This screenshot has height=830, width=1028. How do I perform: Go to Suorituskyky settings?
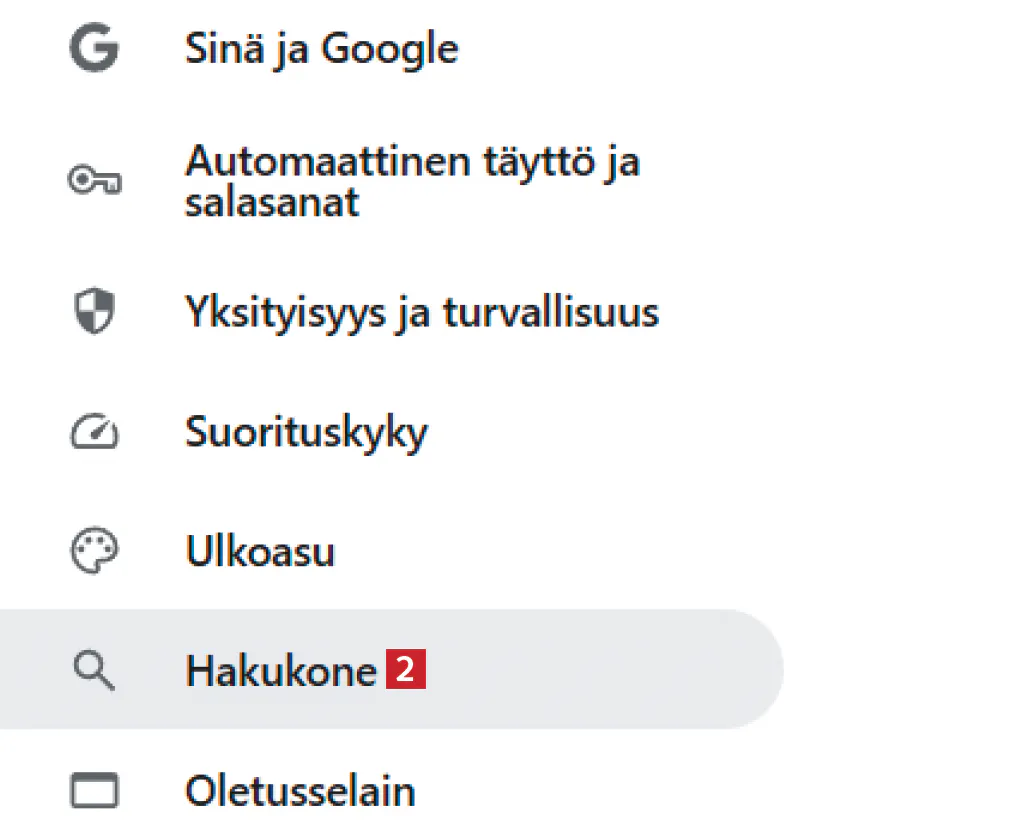click(x=306, y=433)
